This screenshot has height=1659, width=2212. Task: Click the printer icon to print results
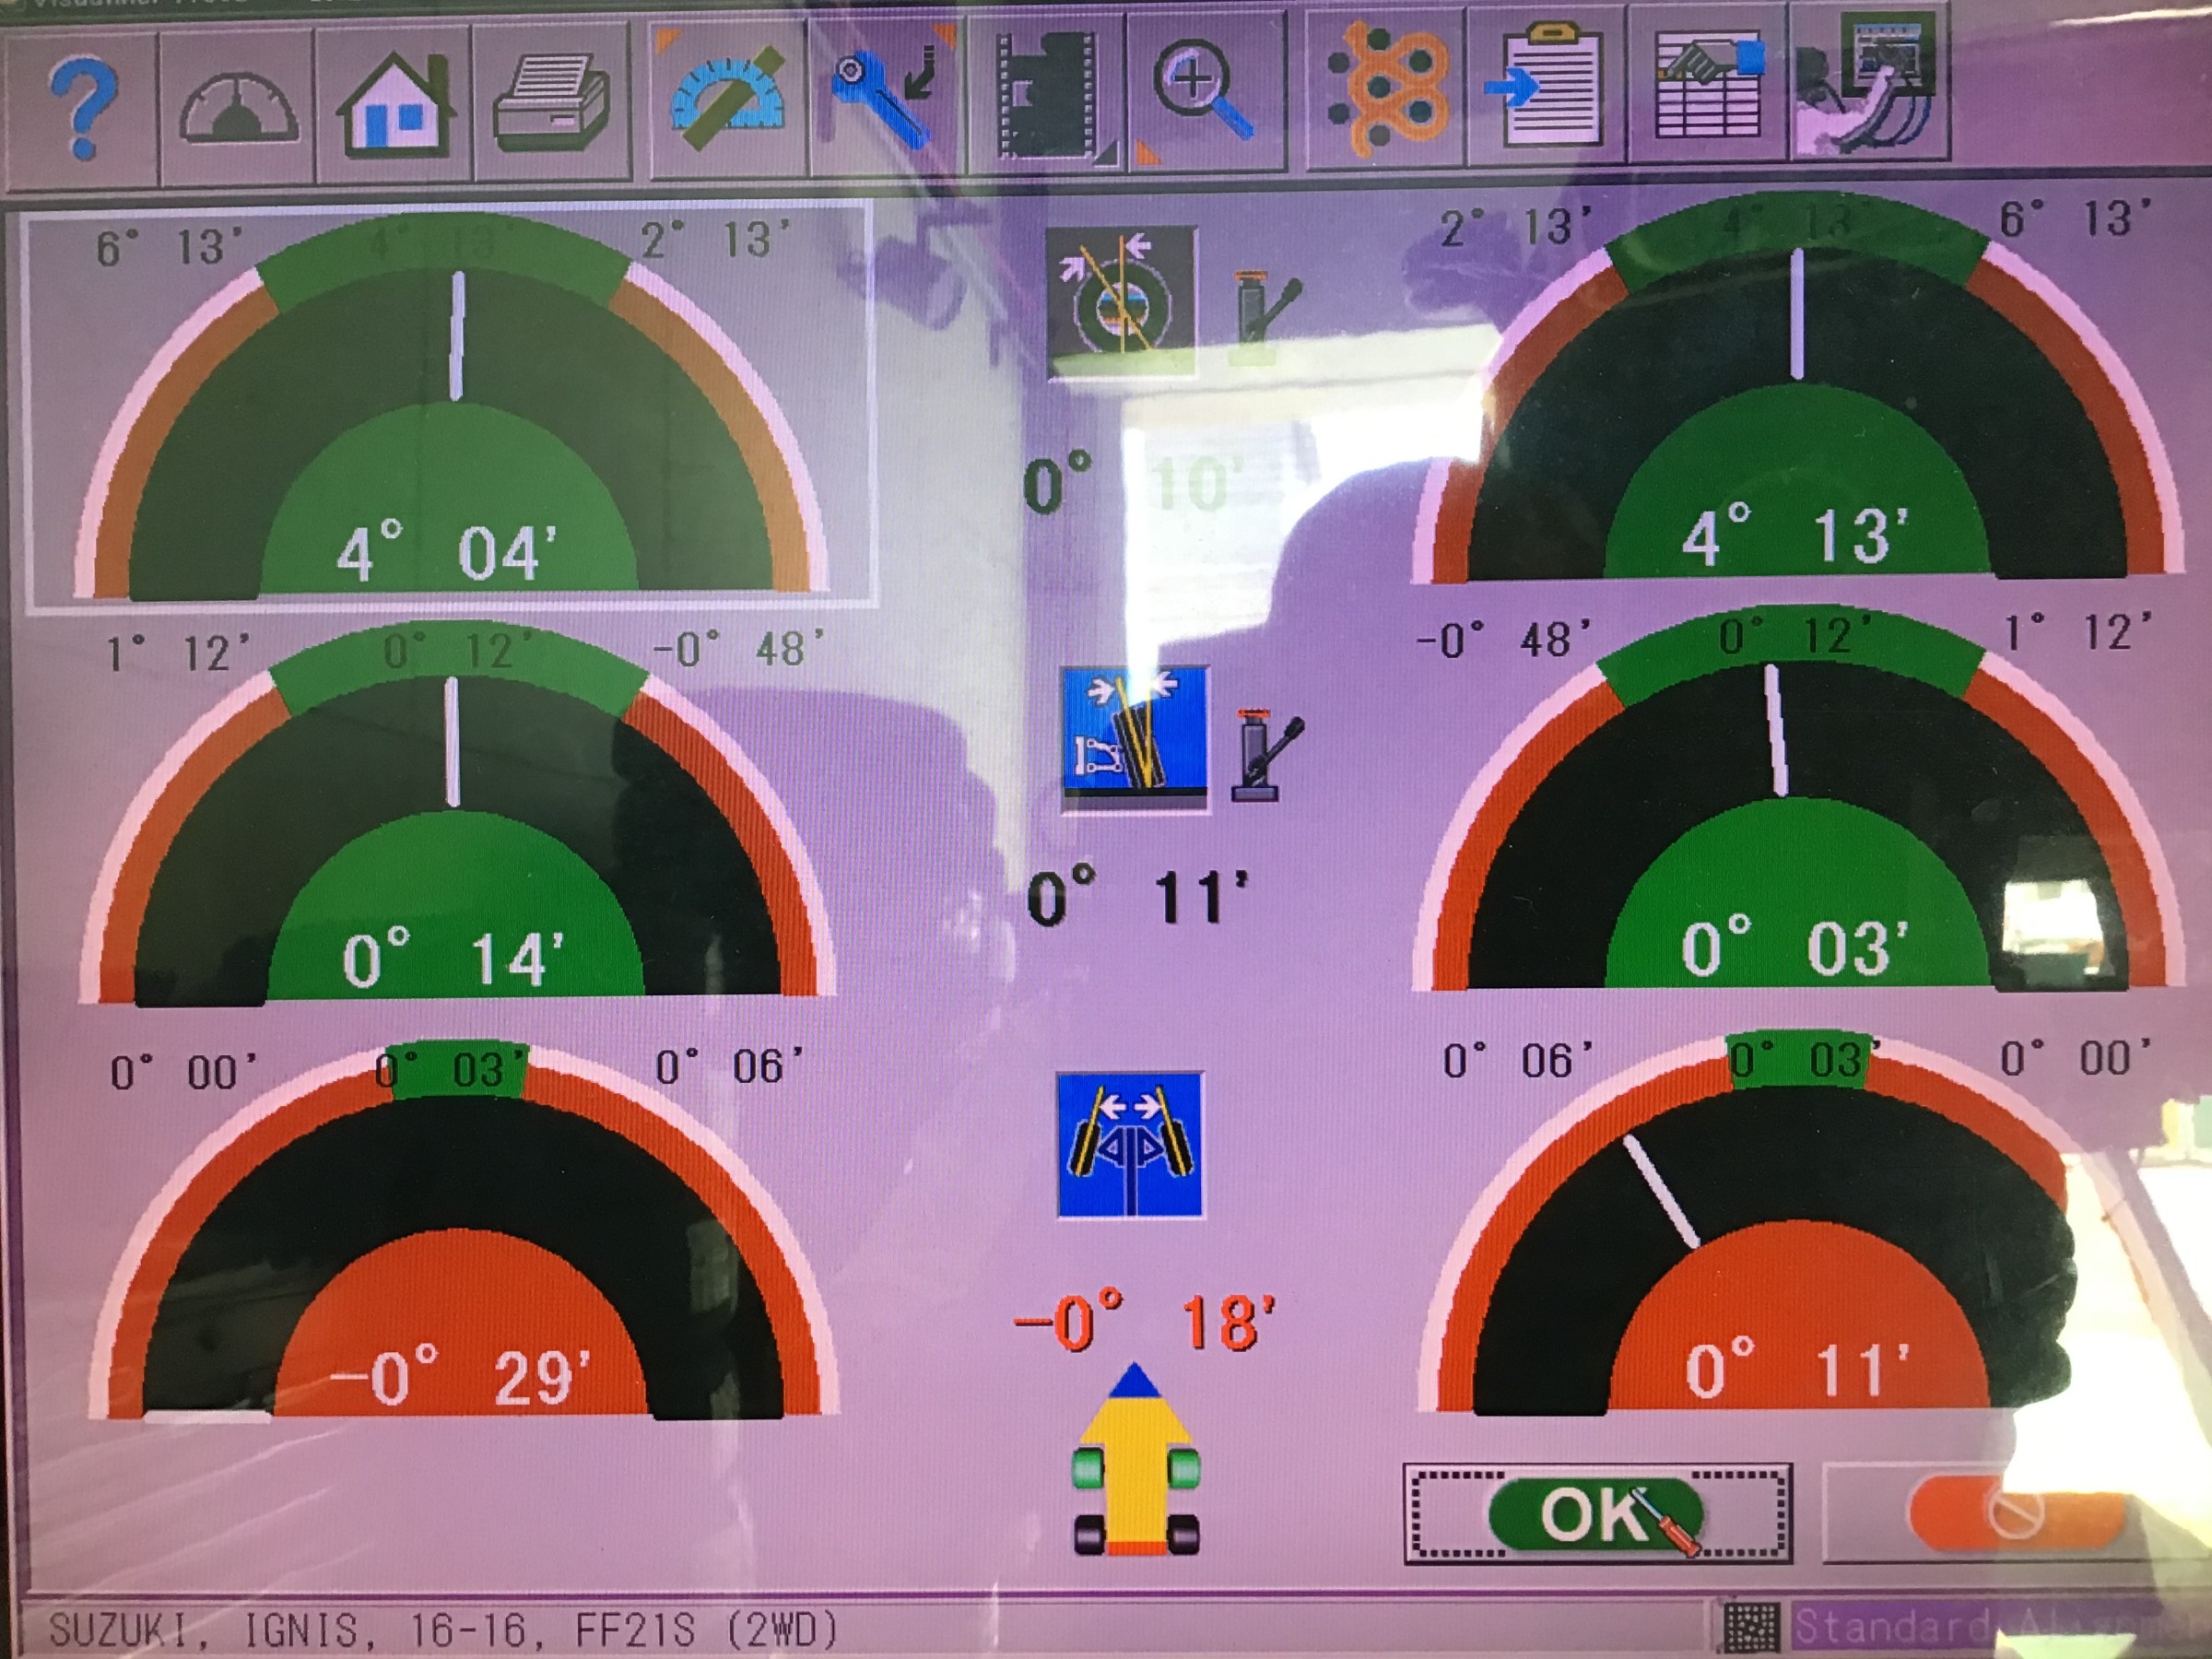(552, 104)
